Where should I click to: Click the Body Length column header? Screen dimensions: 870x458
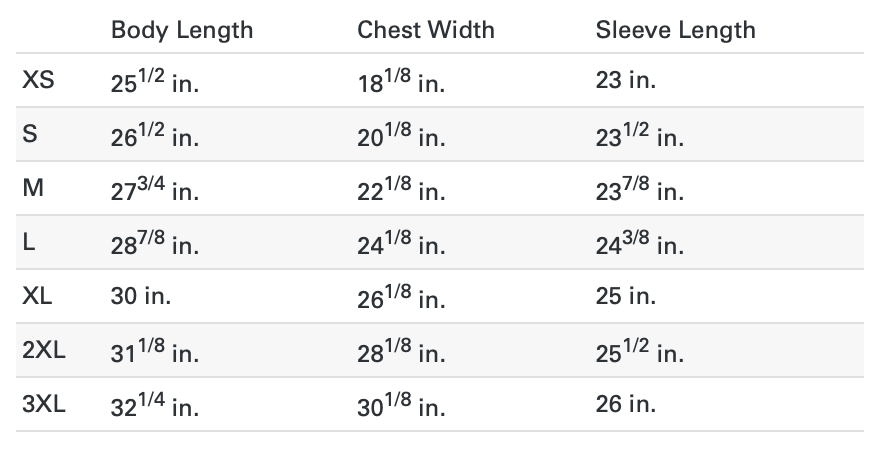tap(182, 30)
